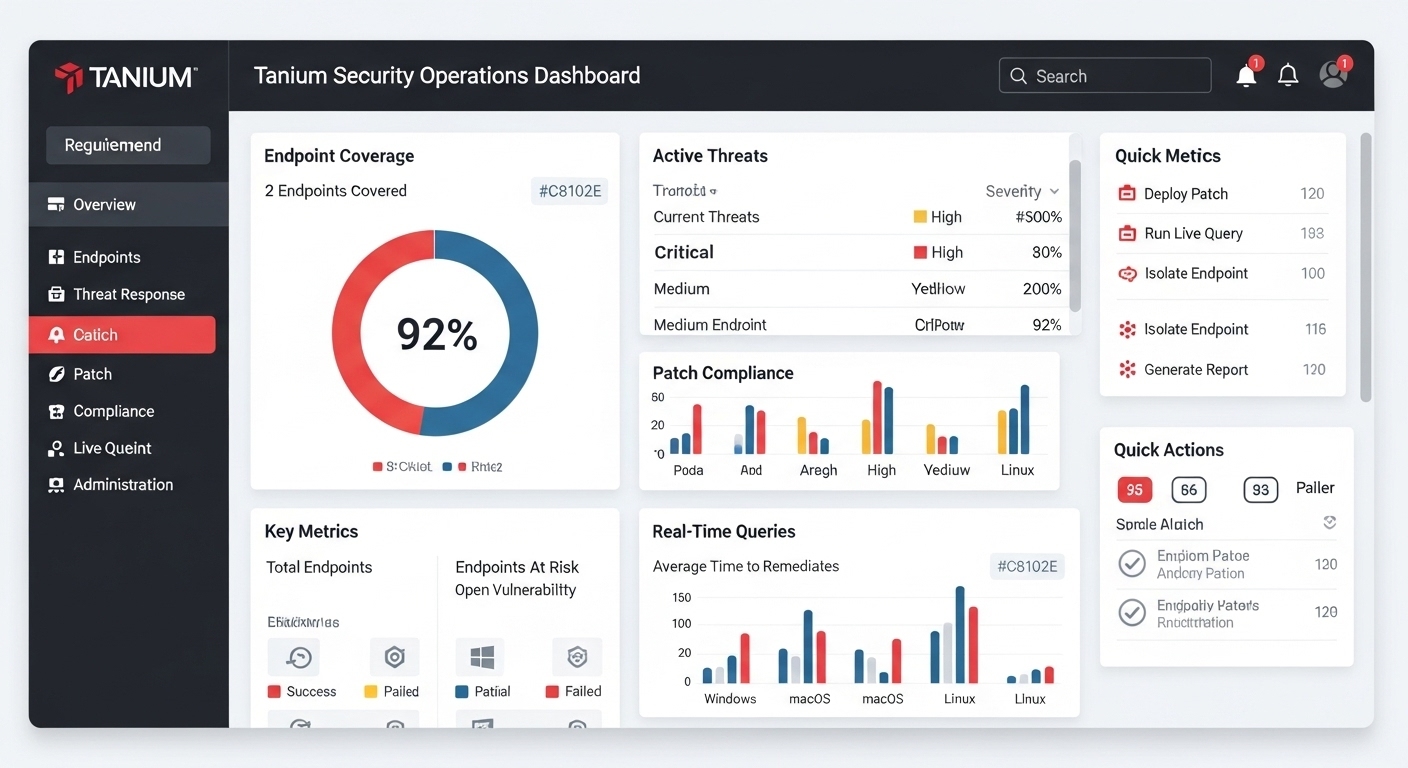
Task: Click the #C8102E color tag in Endpoint Coverage
Action: point(569,191)
